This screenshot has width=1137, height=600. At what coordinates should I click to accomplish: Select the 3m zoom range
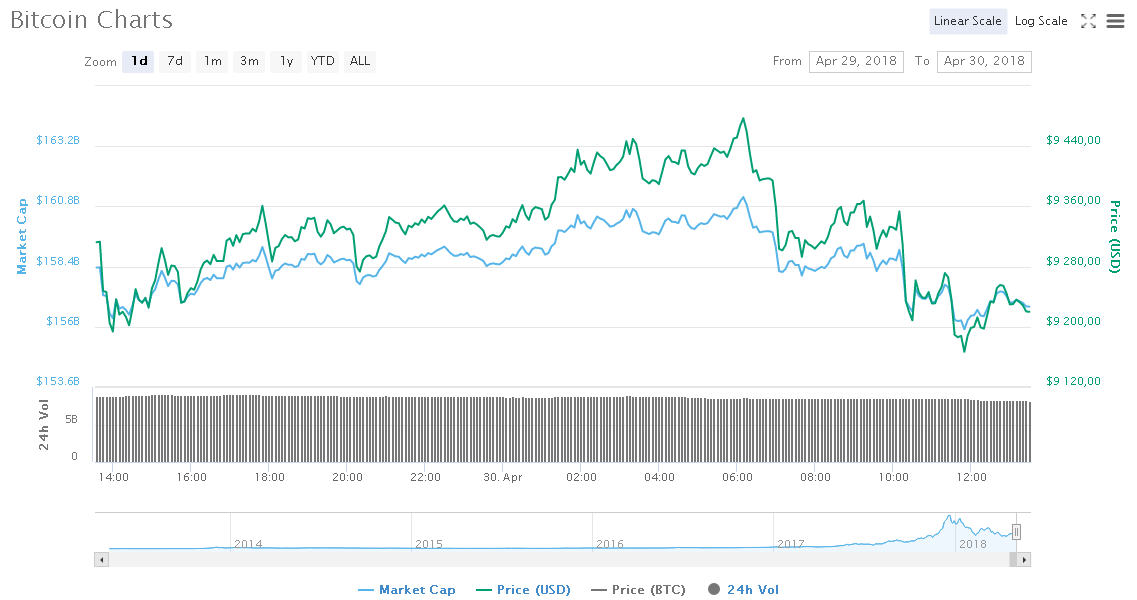[249, 62]
